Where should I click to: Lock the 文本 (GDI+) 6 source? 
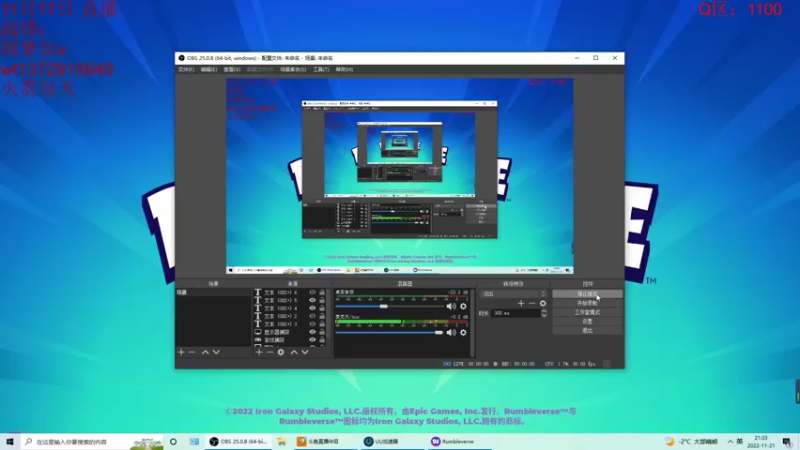[322, 292]
